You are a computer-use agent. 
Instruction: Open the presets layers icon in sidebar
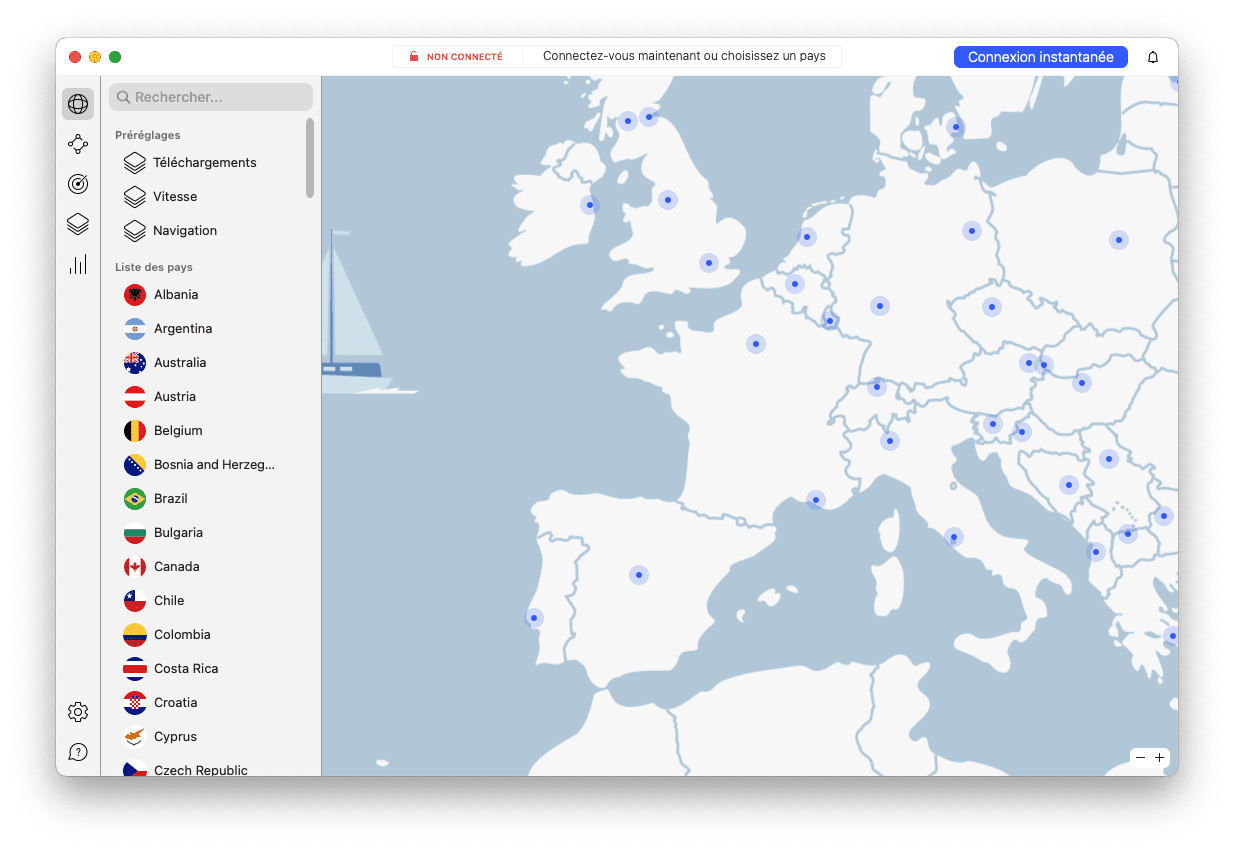point(78,224)
